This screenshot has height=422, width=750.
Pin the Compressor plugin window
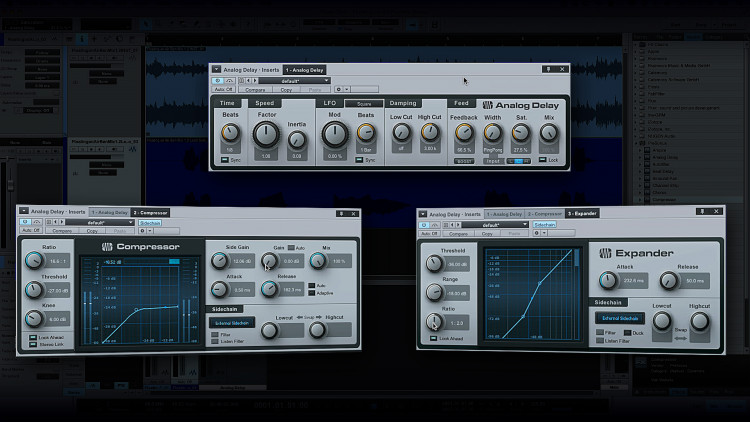[x=341, y=213]
